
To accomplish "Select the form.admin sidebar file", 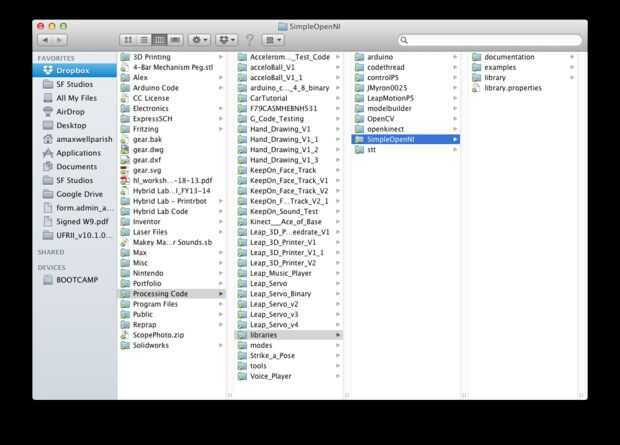I will click(x=75, y=208).
